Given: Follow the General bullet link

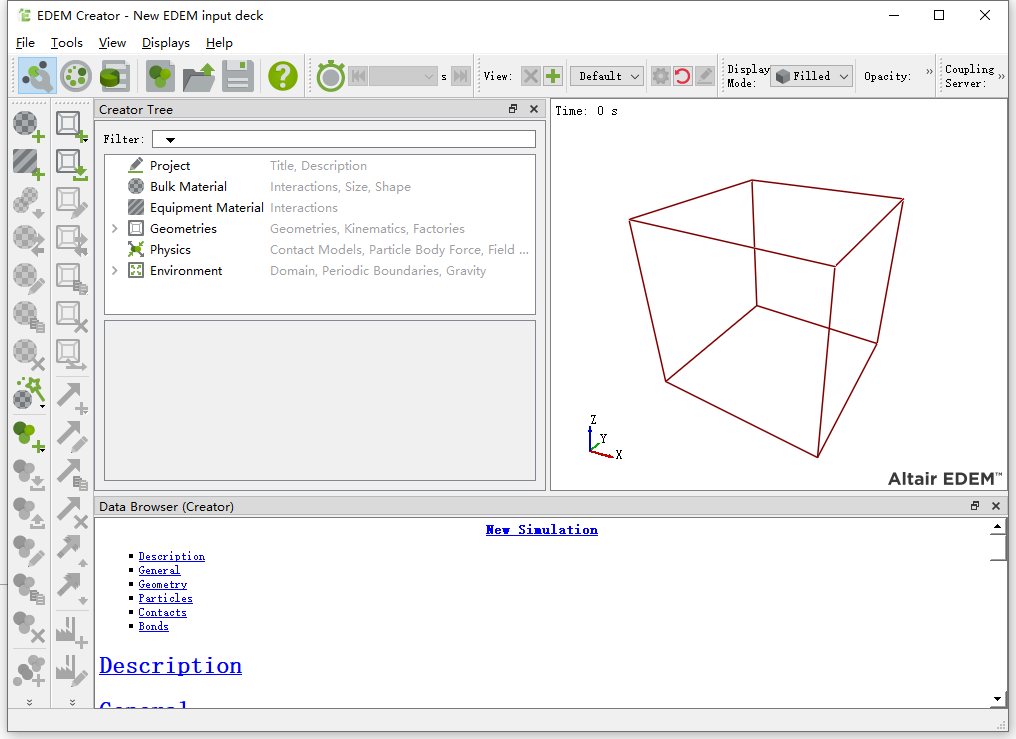Looking at the screenshot, I should (x=159, y=571).
